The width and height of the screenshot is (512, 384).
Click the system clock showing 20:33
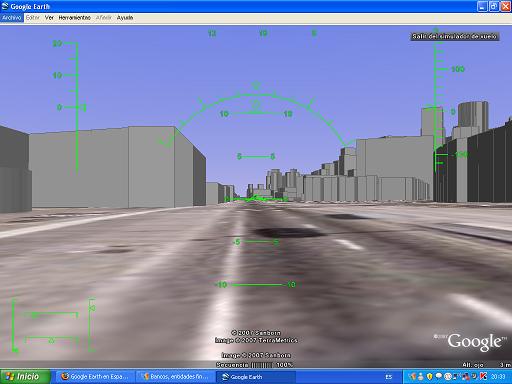[x=498, y=377]
